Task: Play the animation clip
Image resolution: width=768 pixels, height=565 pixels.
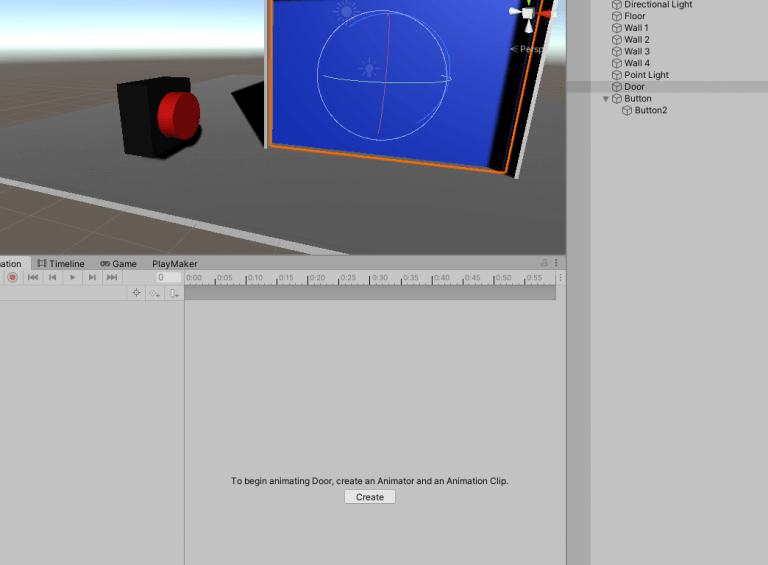Action: click(x=72, y=278)
